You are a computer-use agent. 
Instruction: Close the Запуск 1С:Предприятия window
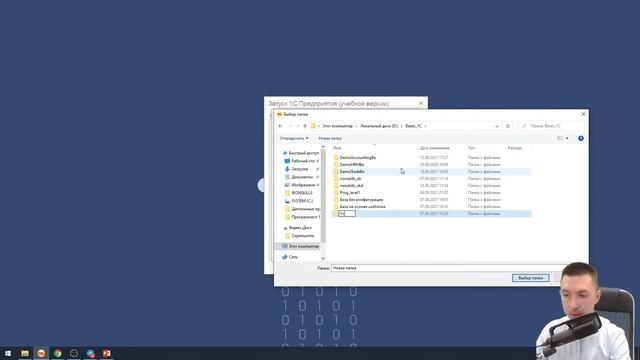[421, 104]
